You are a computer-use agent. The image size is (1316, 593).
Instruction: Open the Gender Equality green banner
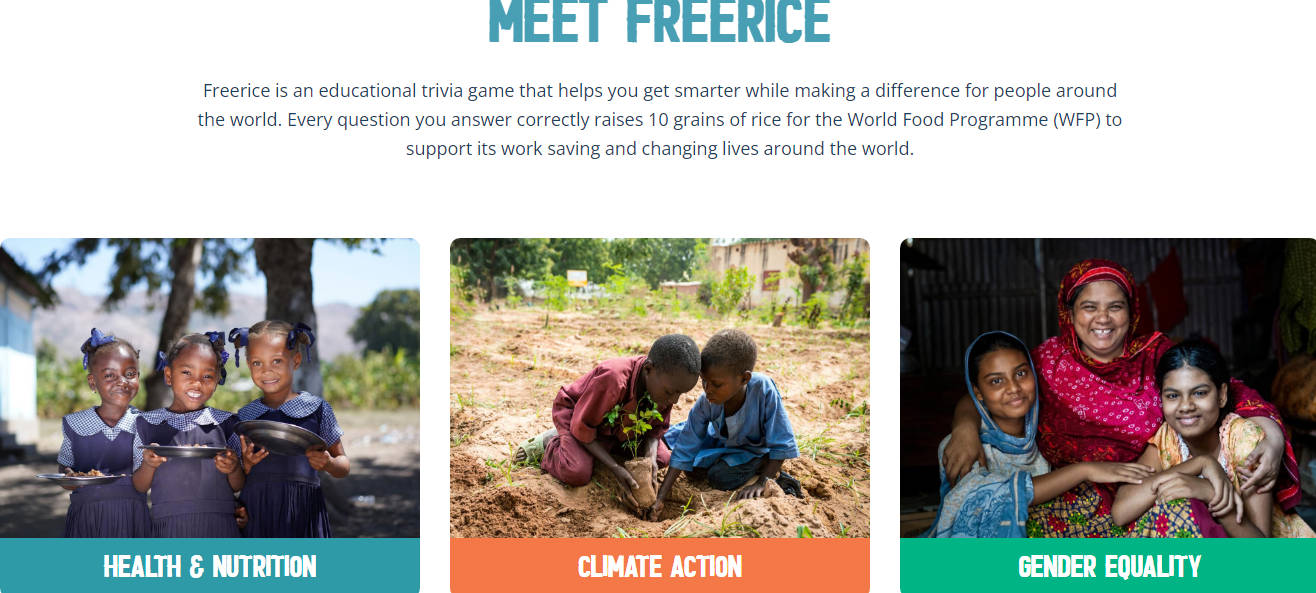[1108, 566]
